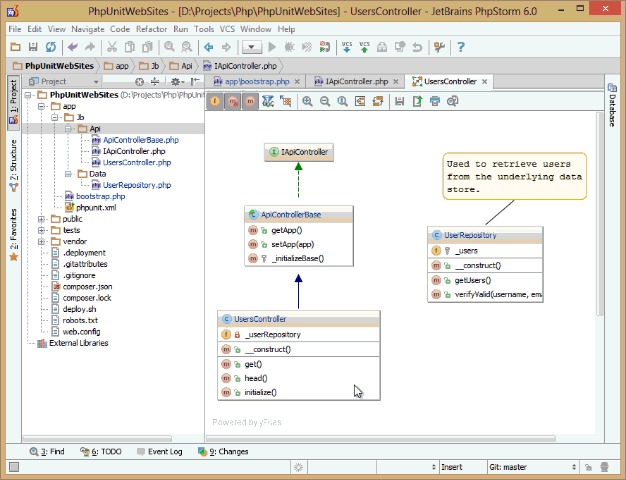Open the run configuration dropdown
The width and height of the screenshot is (626, 480).
(252, 47)
